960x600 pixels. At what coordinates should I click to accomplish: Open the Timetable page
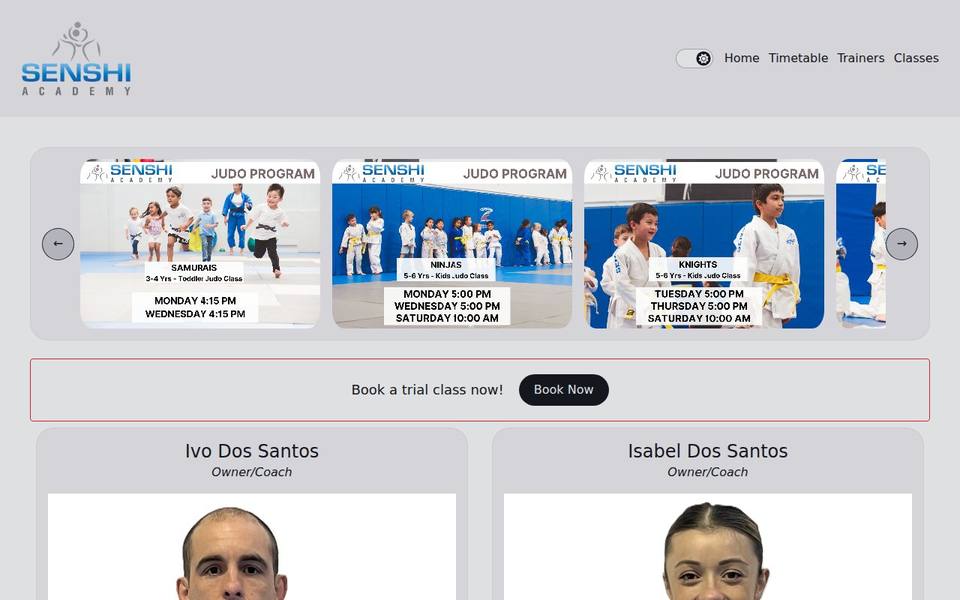click(x=798, y=58)
